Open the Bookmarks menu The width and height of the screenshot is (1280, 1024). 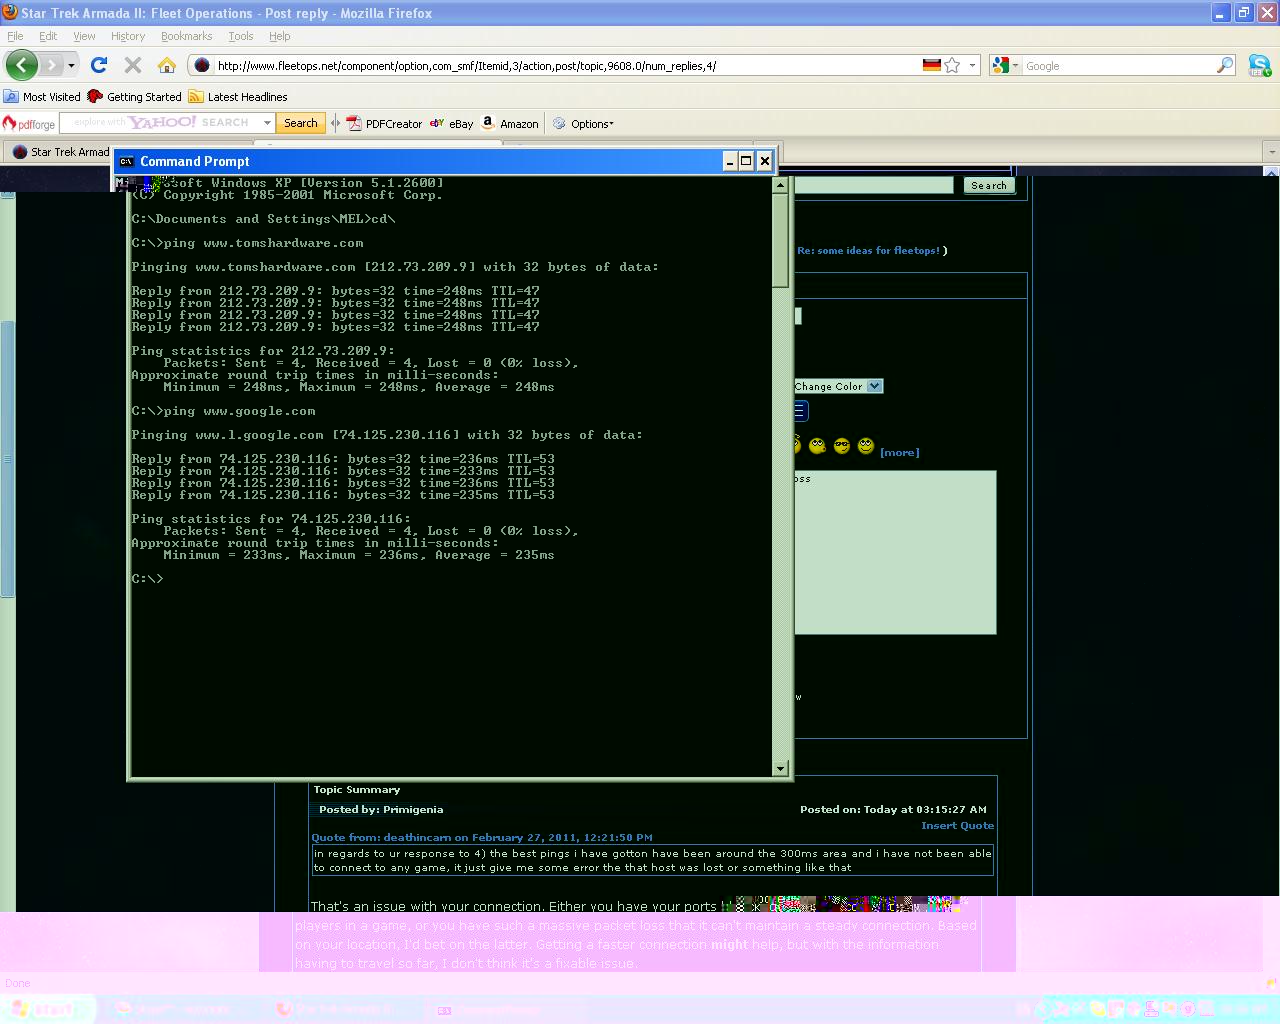point(186,36)
